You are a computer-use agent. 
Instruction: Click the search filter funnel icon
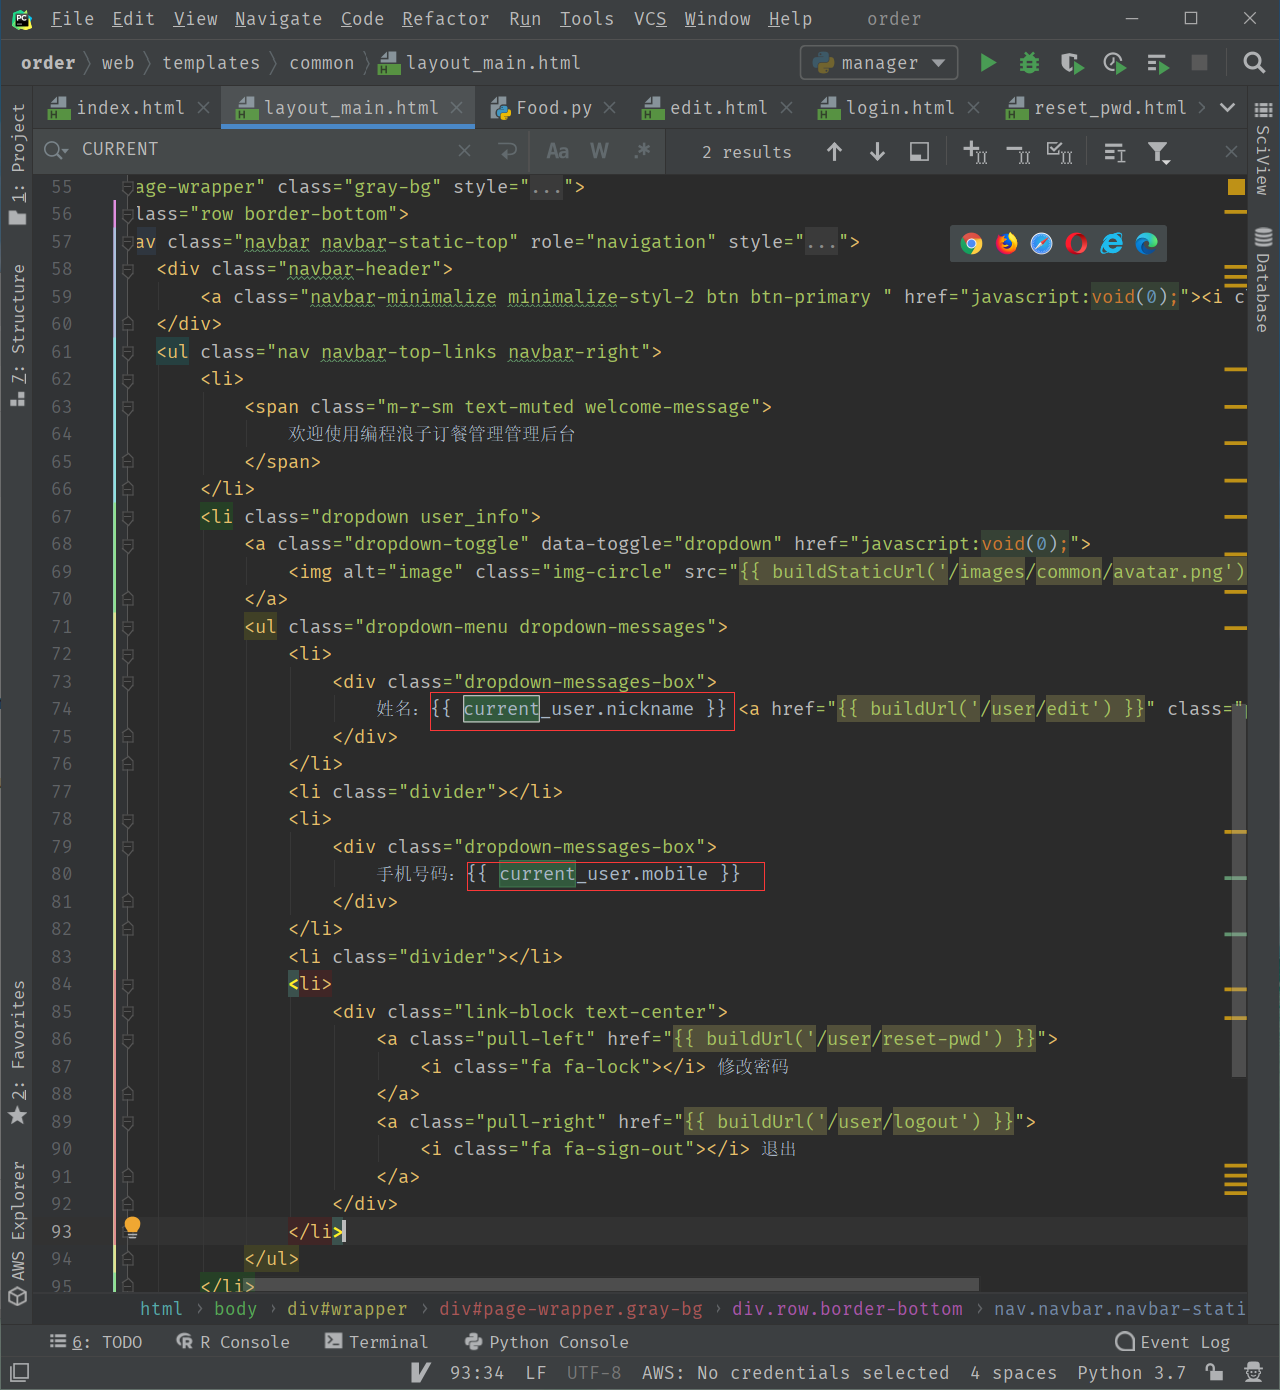pos(1158,152)
